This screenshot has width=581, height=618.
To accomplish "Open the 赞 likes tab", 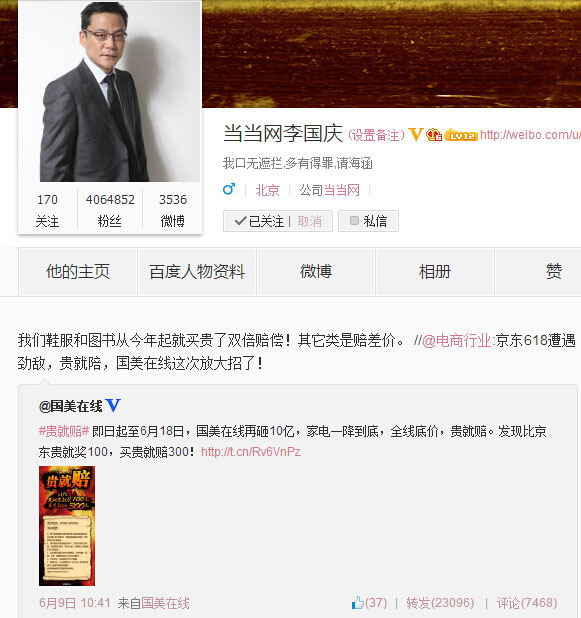I will click(x=553, y=272).
